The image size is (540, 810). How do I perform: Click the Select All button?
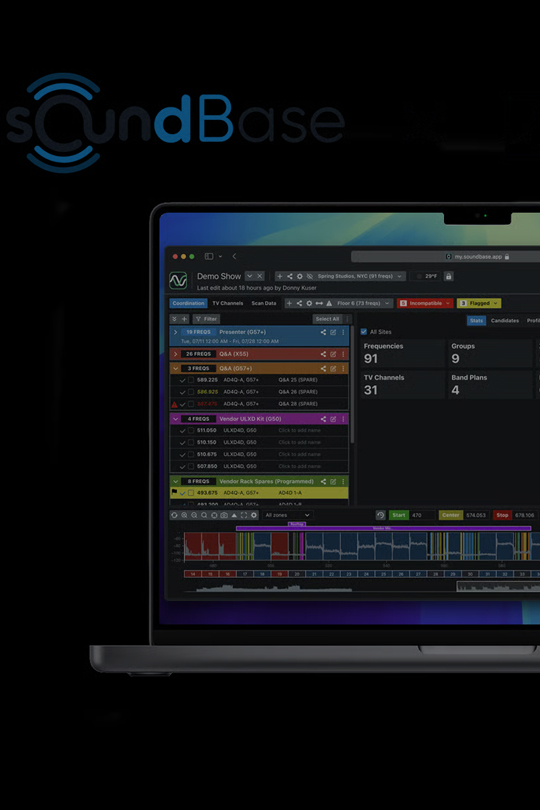pyautogui.click(x=328, y=319)
